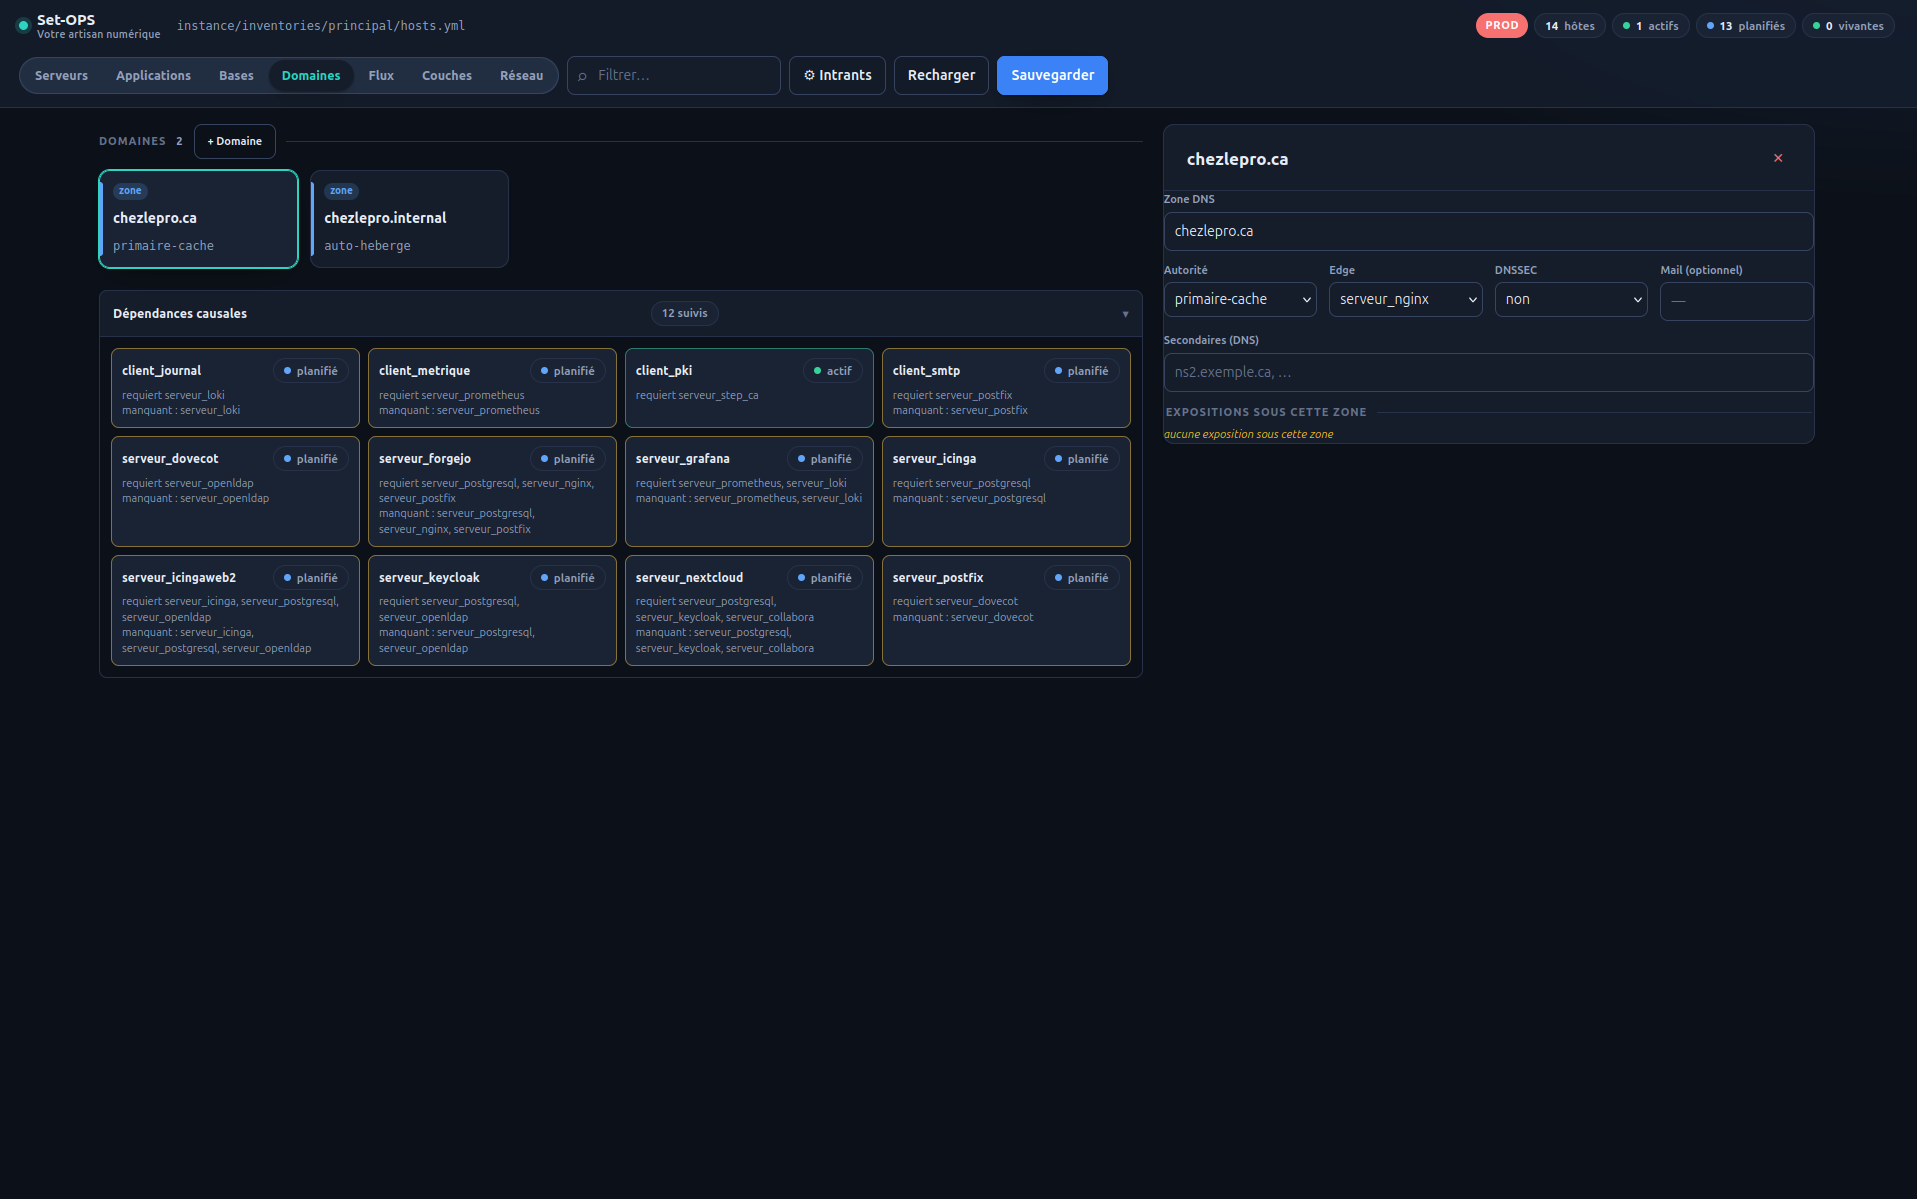1917x1199 pixels.
Task: Click the 12 suivis badge
Action: pyautogui.click(x=684, y=314)
